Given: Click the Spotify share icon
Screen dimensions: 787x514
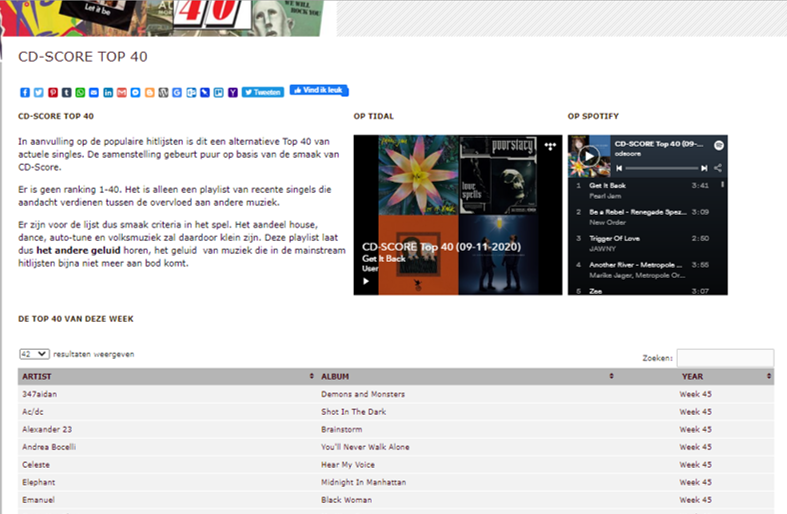Looking at the screenshot, I should click(x=718, y=168).
